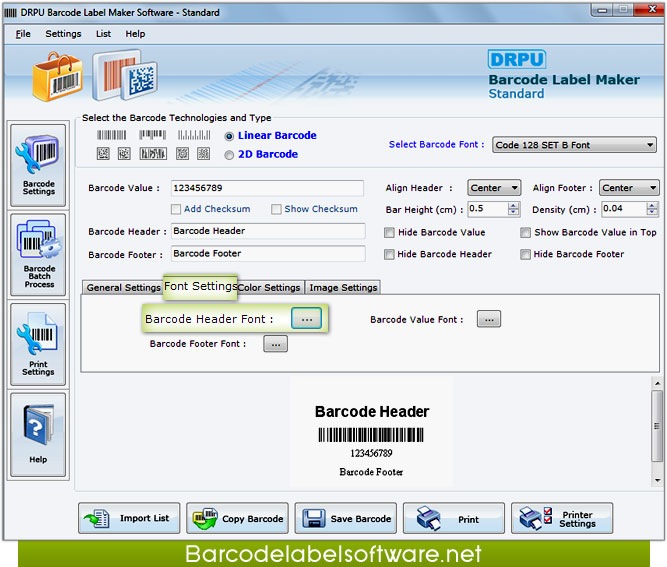Enable the Add Checksum checkbox
Screen dimensions: 667x567
click(176, 209)
